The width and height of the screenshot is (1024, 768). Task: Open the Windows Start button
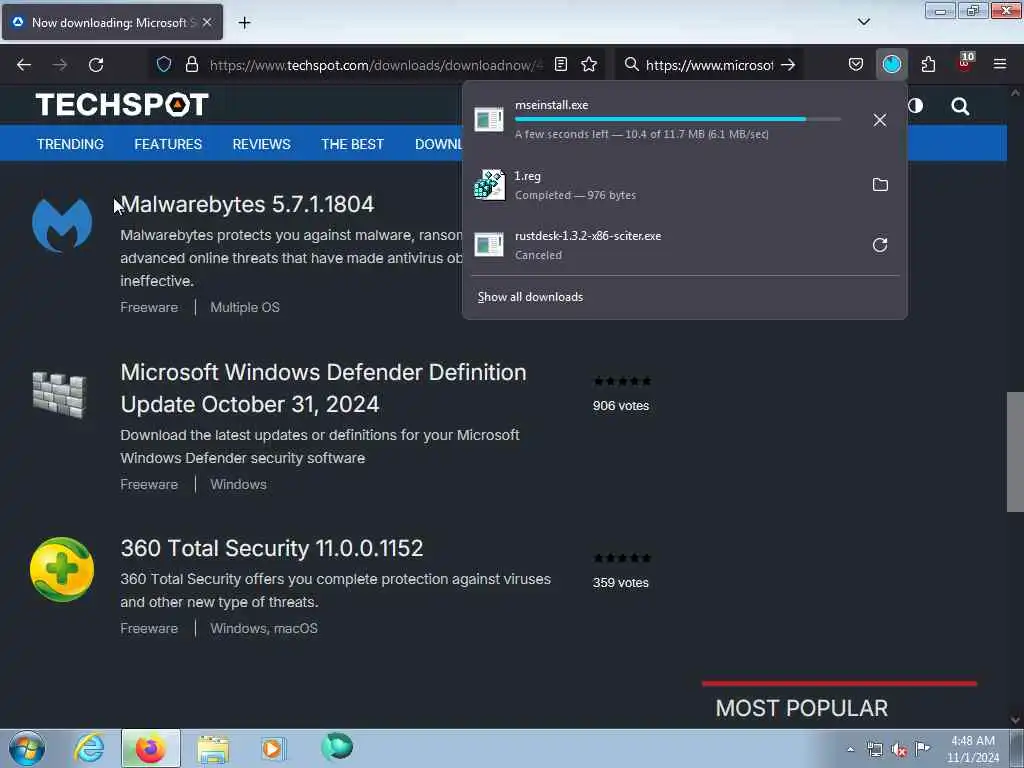[27, 748]
